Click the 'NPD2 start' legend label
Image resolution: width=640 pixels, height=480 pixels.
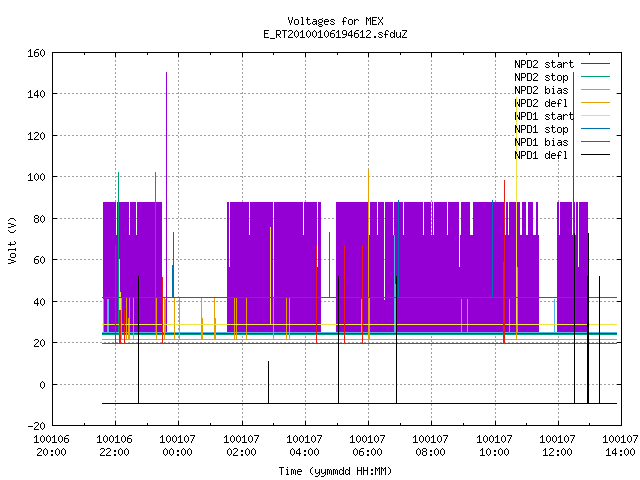click(x=544, y=64)
